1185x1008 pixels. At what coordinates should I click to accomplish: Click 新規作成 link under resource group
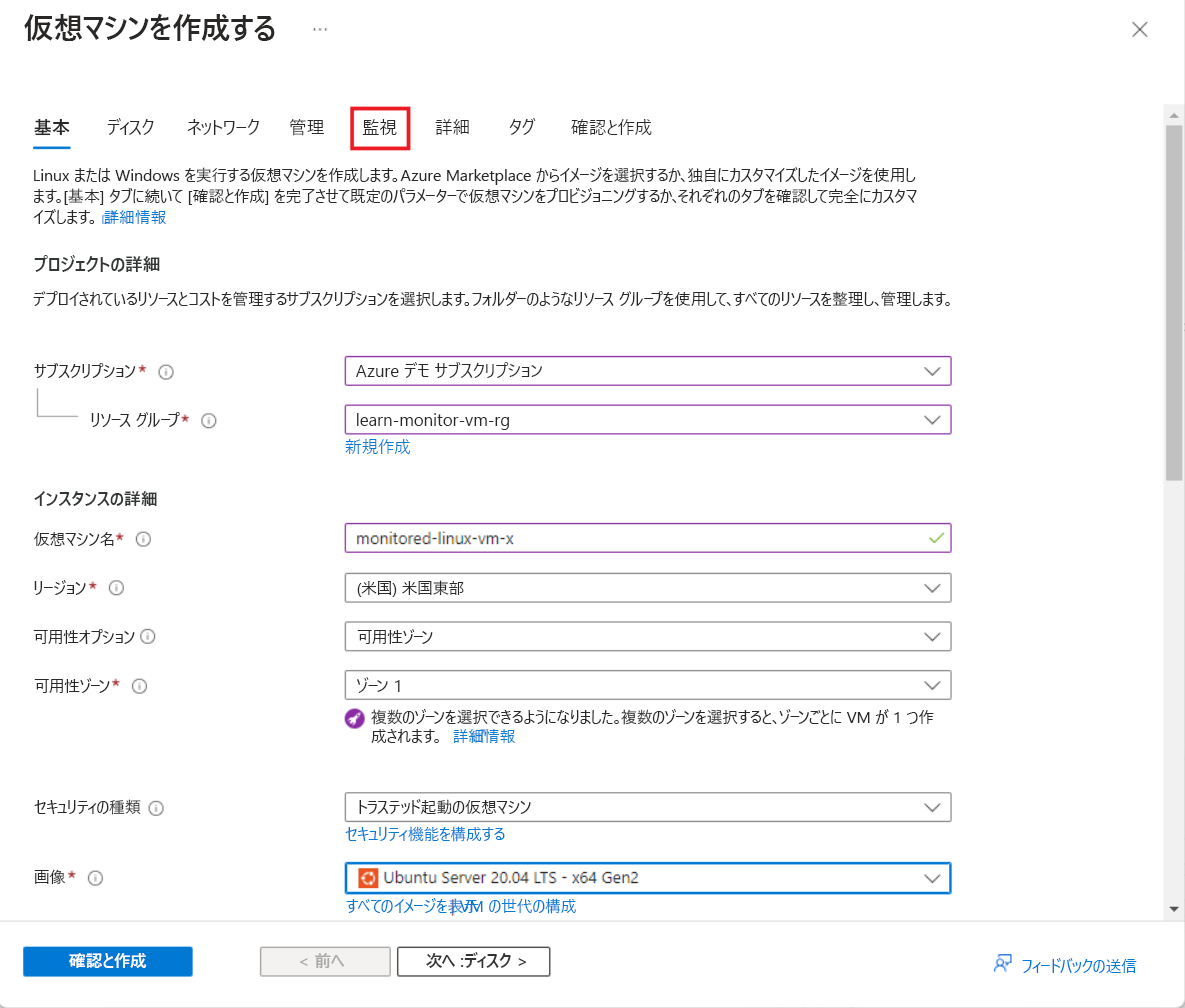click(377, 447)
